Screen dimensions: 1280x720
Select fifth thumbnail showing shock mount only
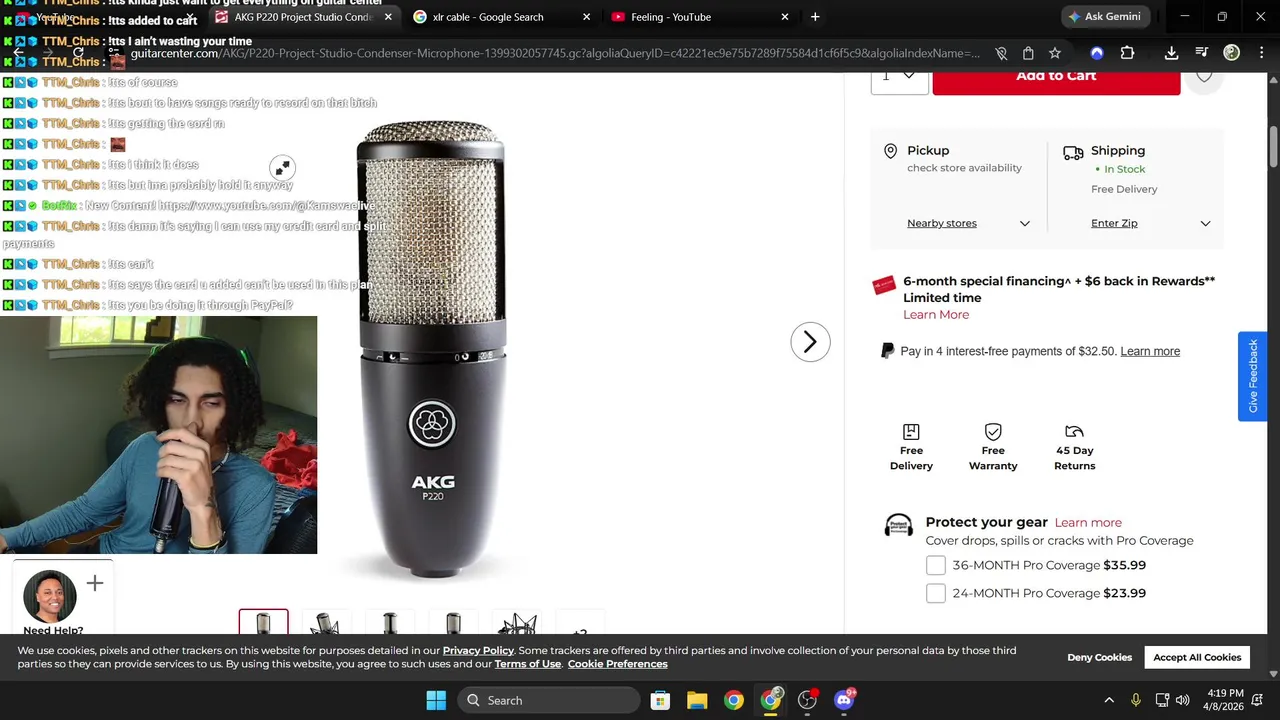pyautogui.click(x=517, y=623)
